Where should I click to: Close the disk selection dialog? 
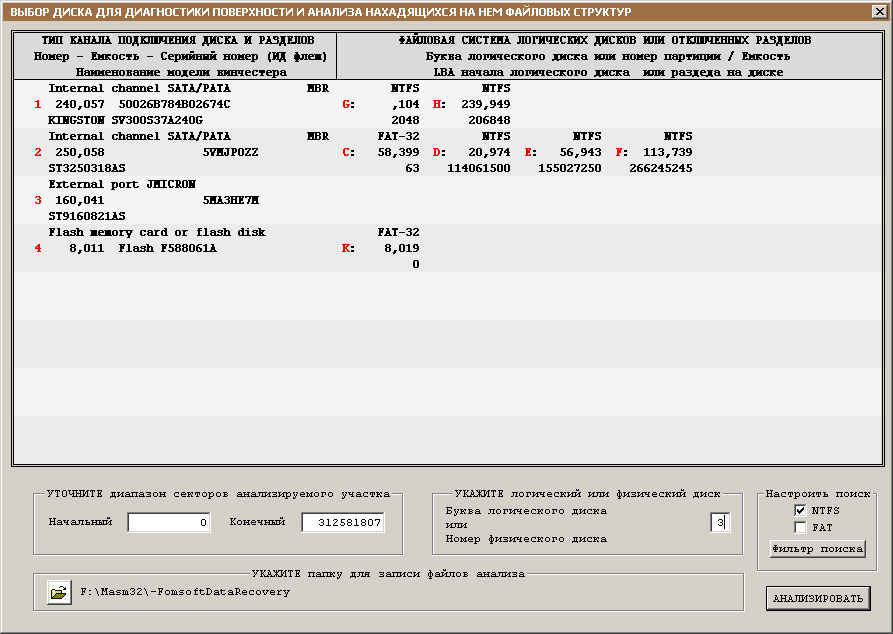[879, 11]
